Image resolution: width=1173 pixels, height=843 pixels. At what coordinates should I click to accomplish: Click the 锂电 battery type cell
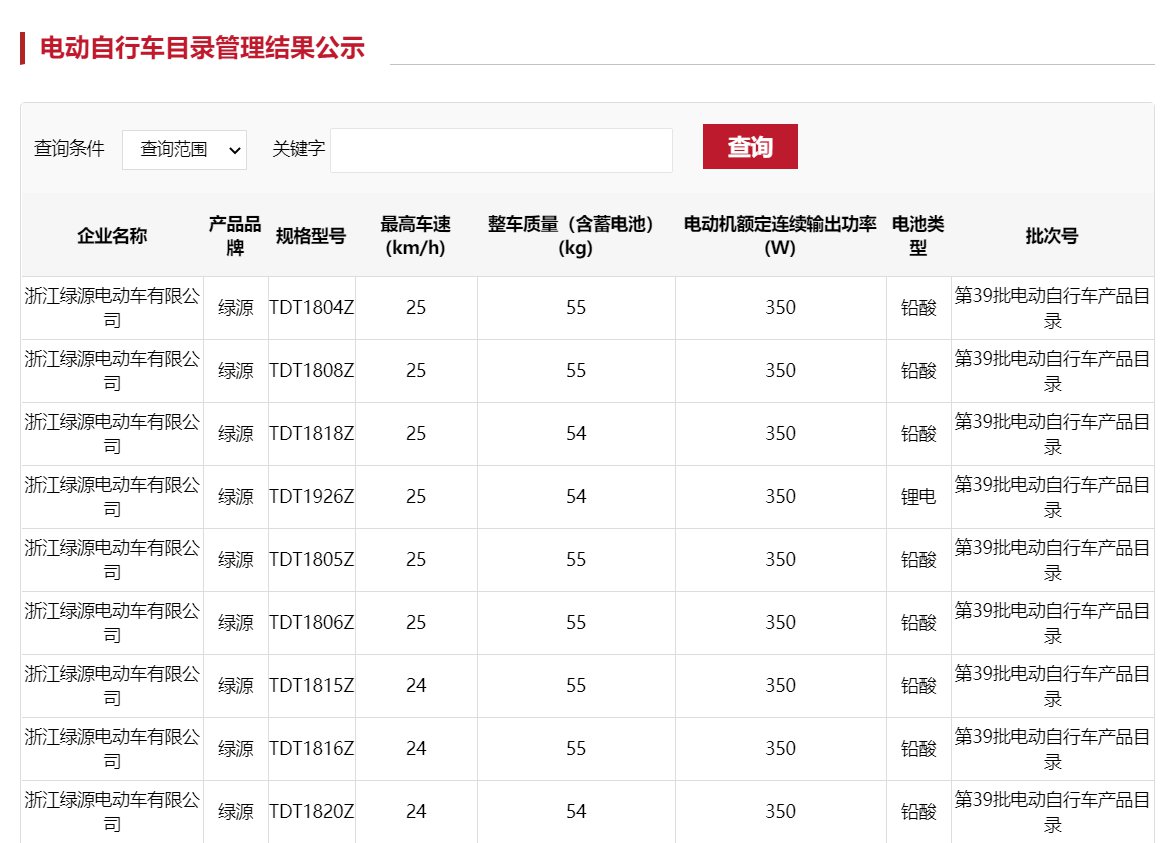(x=918, y=497)
